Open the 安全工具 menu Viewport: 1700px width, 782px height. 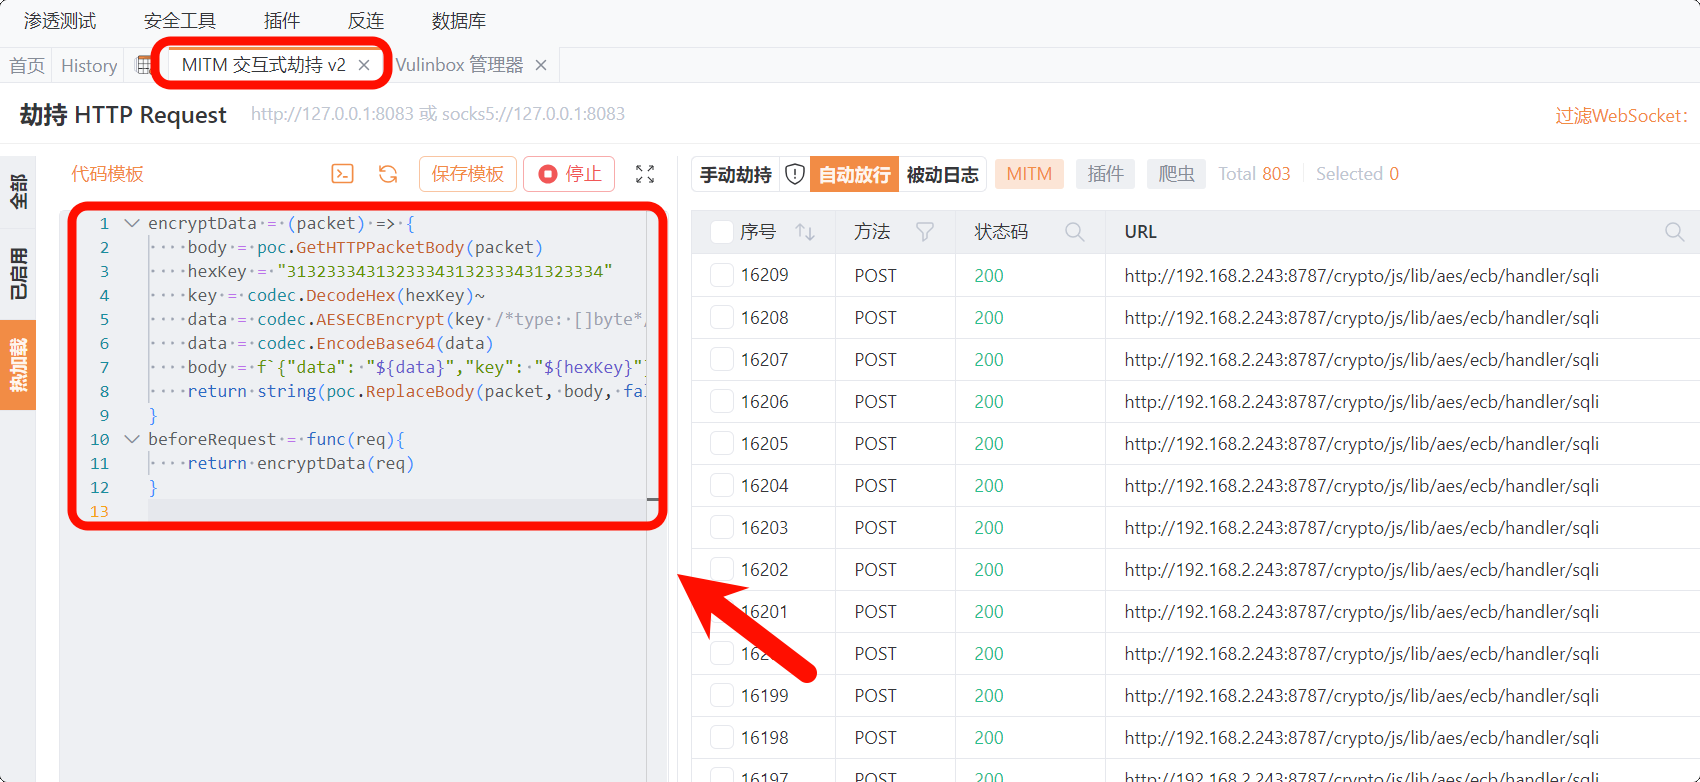(x=180, y=21)
